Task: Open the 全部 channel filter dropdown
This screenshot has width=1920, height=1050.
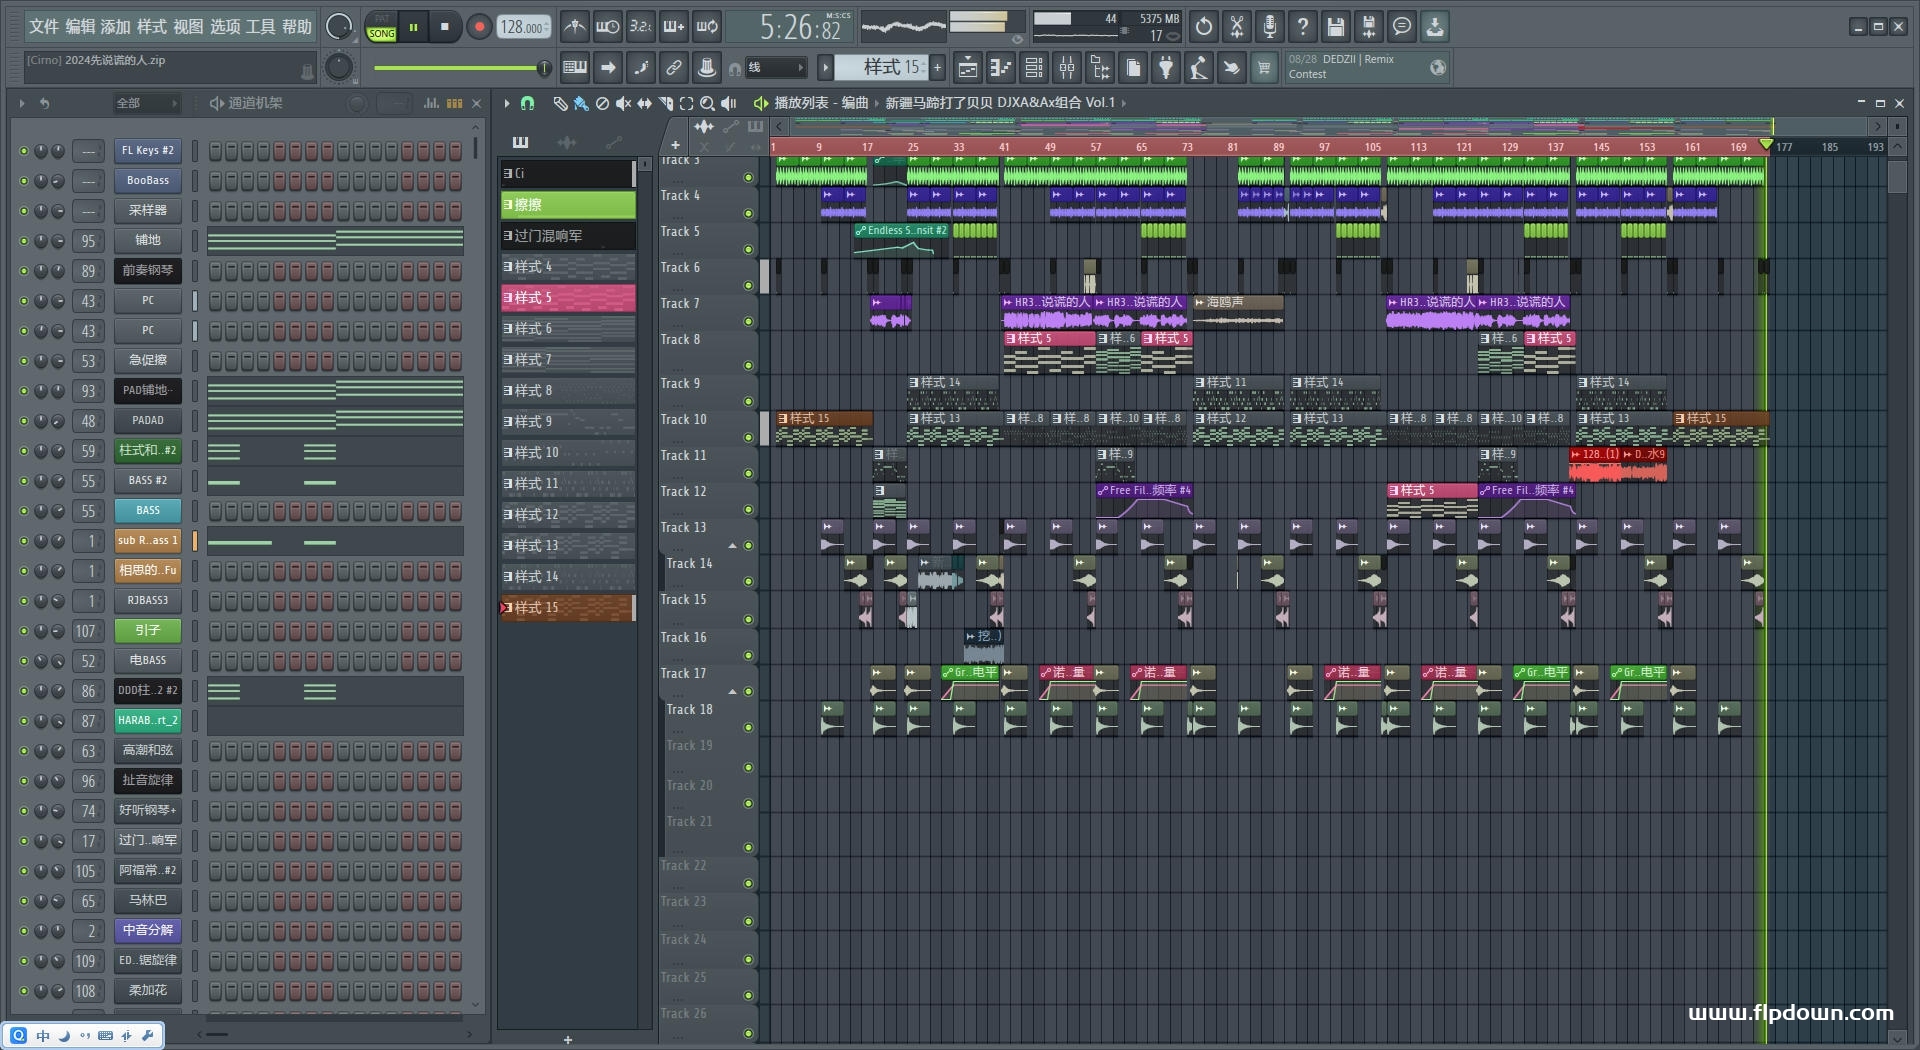Action: pos(146,103)
